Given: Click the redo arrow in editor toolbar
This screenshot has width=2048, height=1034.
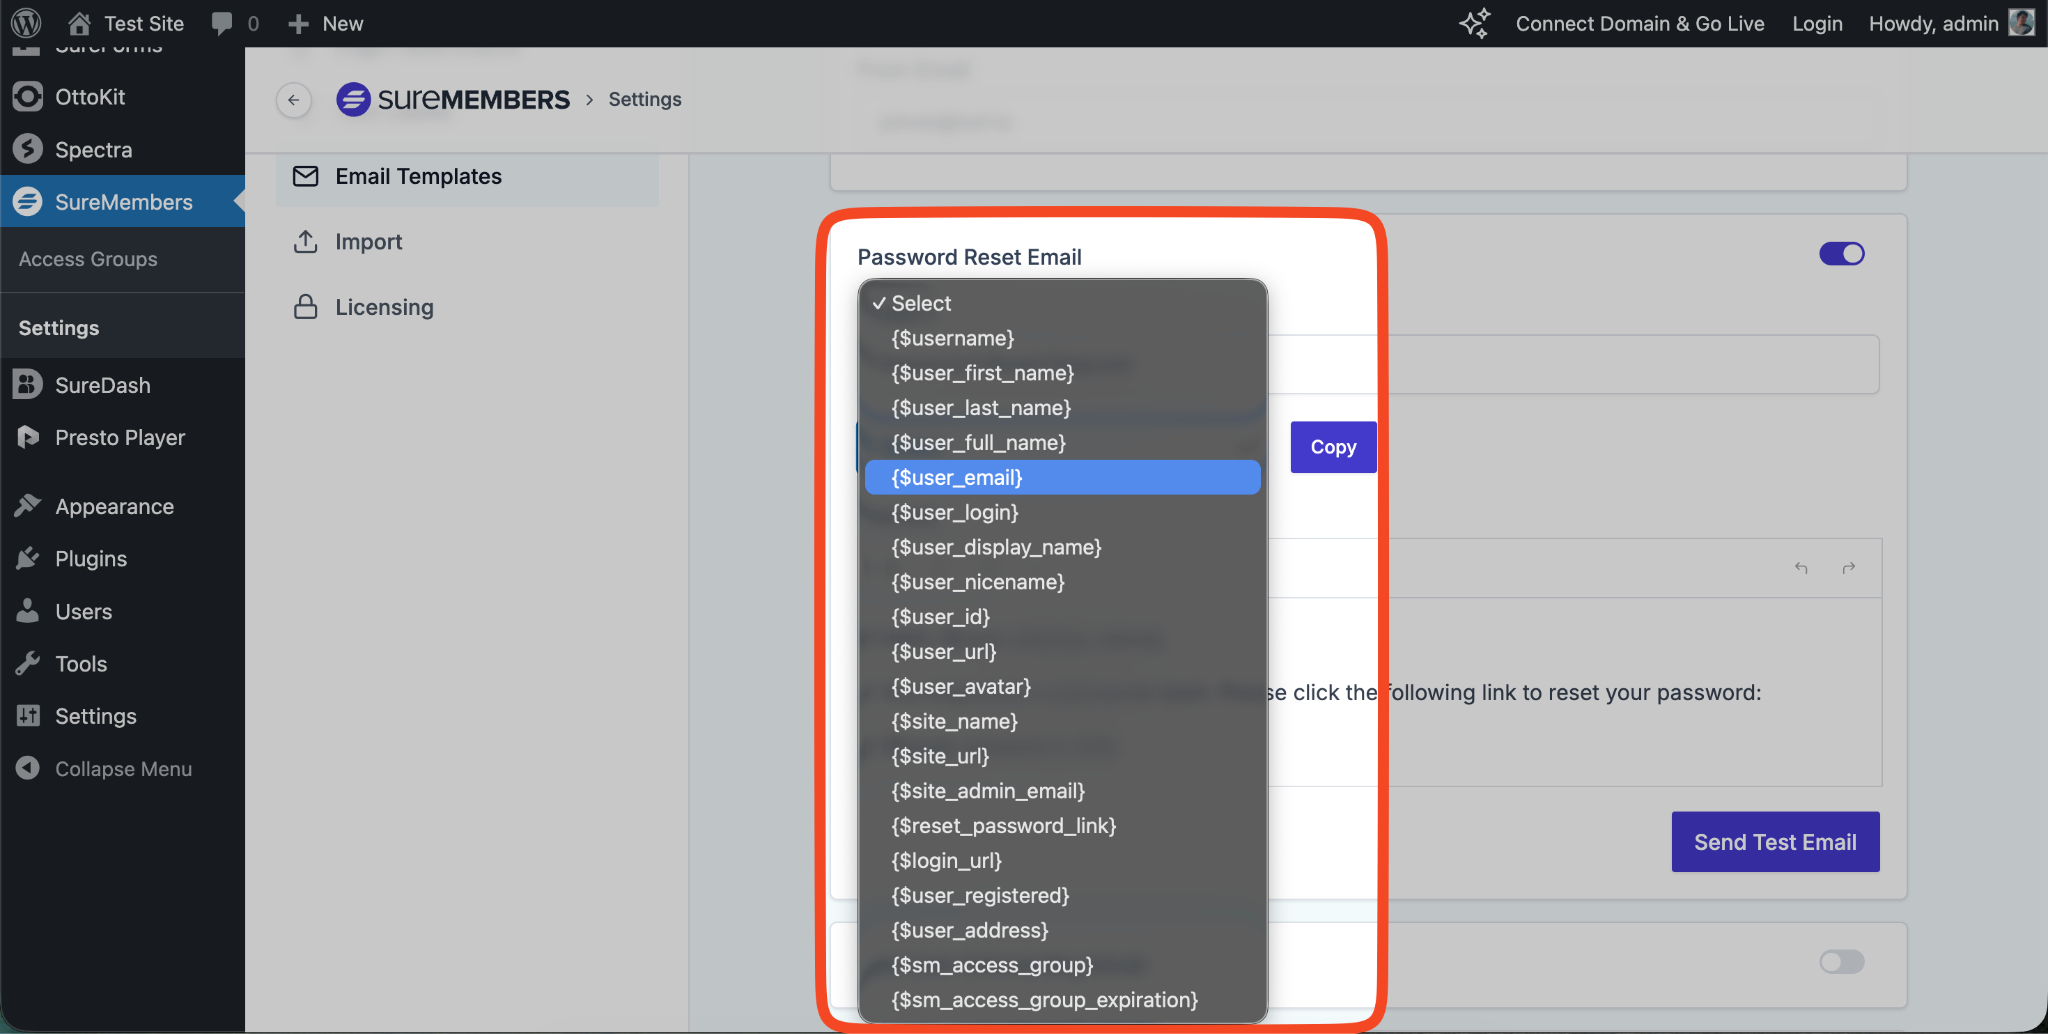Looking at the screenshot, I should 1849,568.
